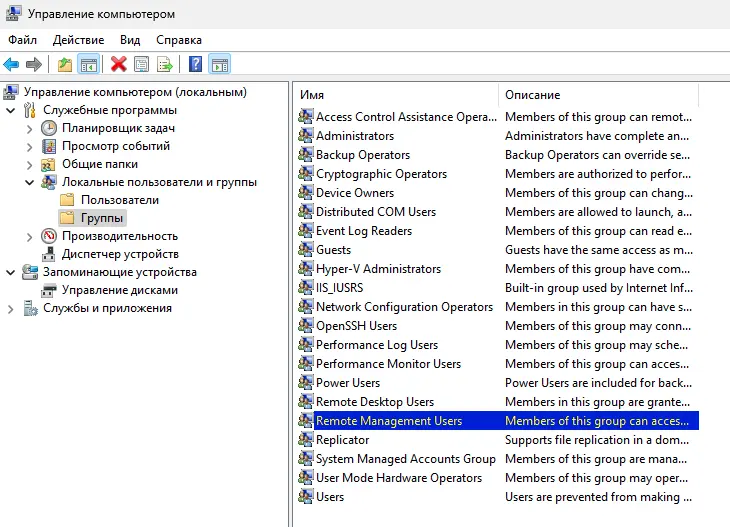Open the Файл menu
The image size is (730, 527).
[22, 40]
